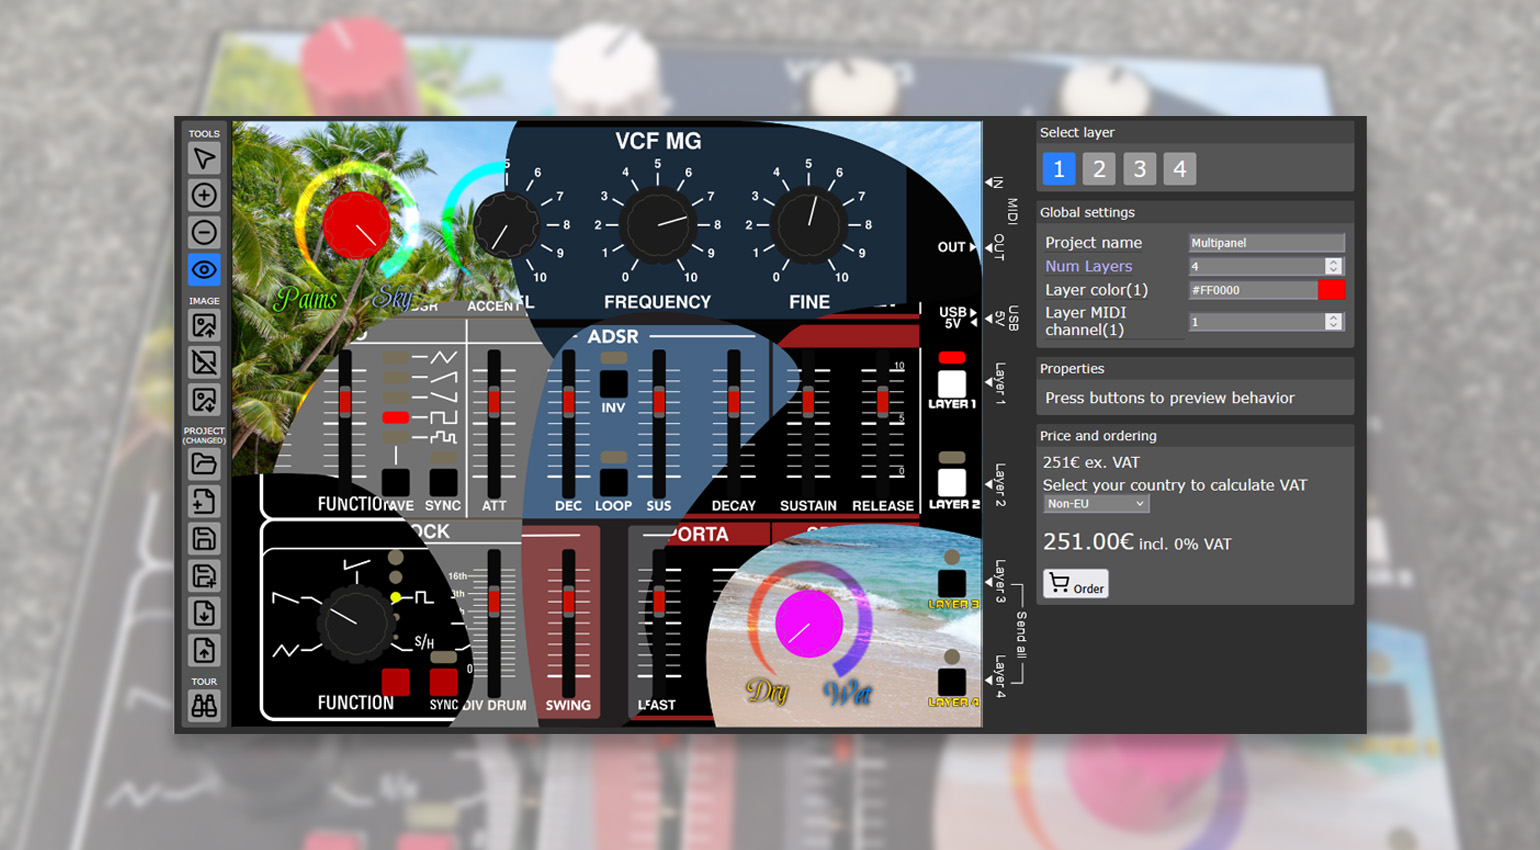Click the zoom in (plus) tool
This screenshot has width=1540, height=850.
pos(204,196)
